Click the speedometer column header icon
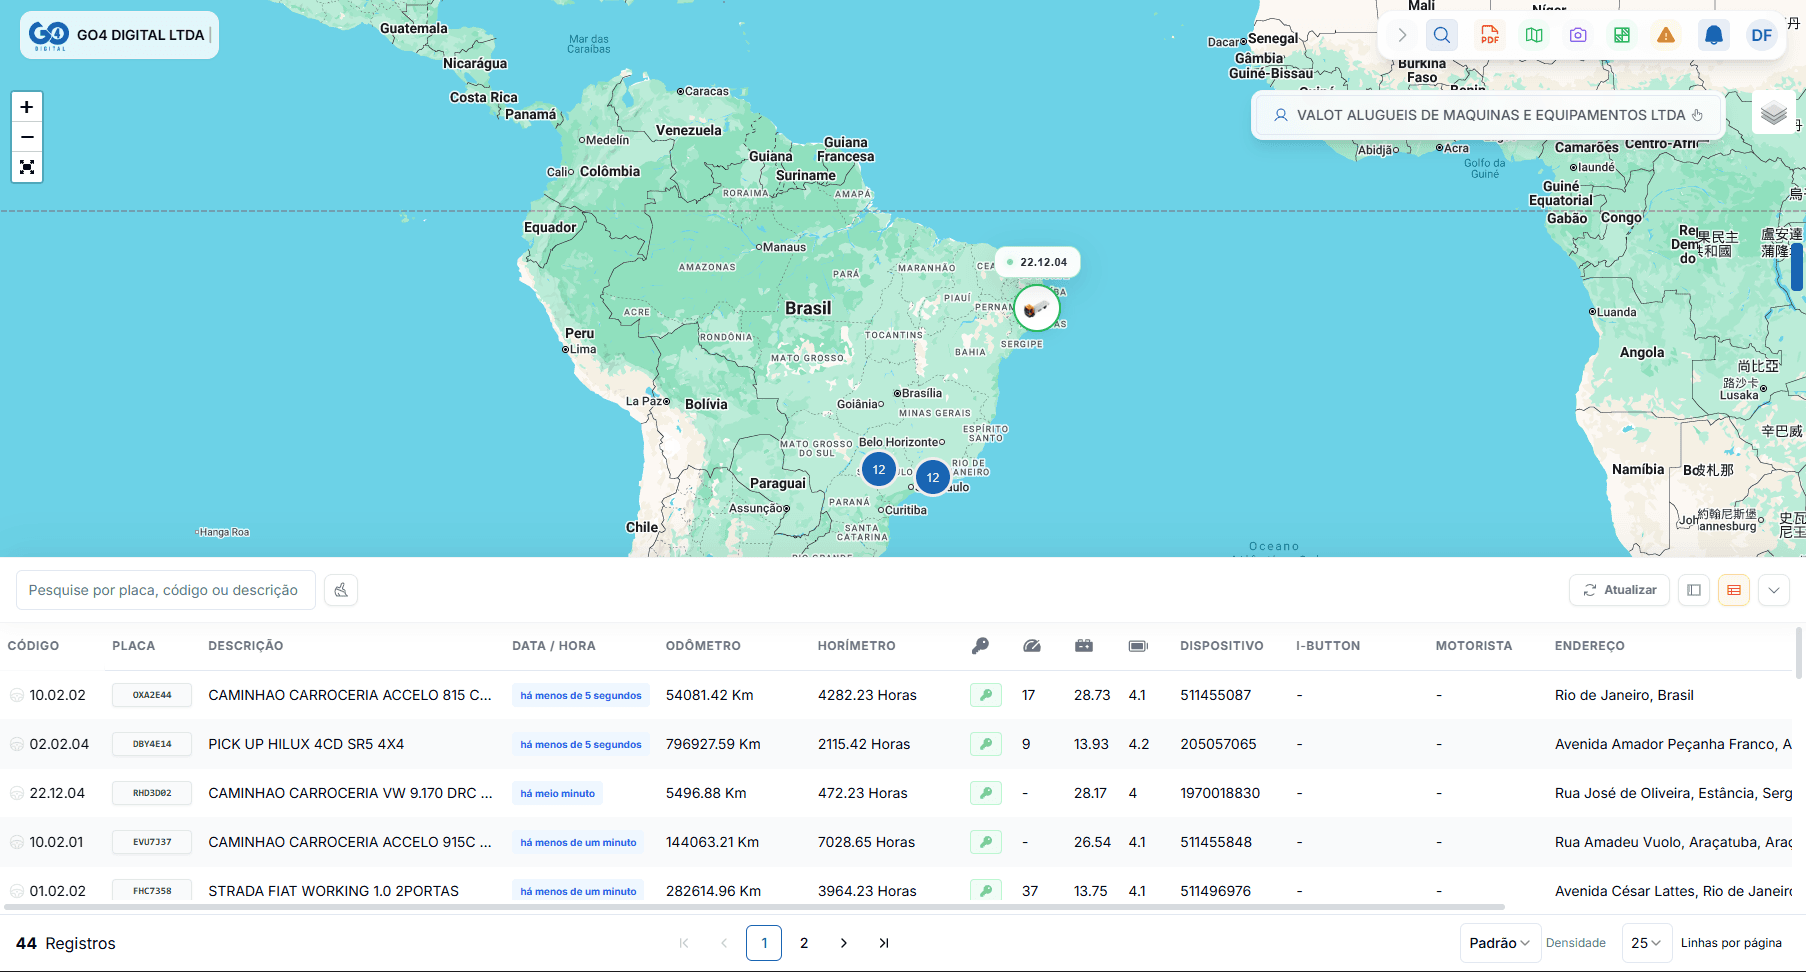 (x=1032, y=646)
